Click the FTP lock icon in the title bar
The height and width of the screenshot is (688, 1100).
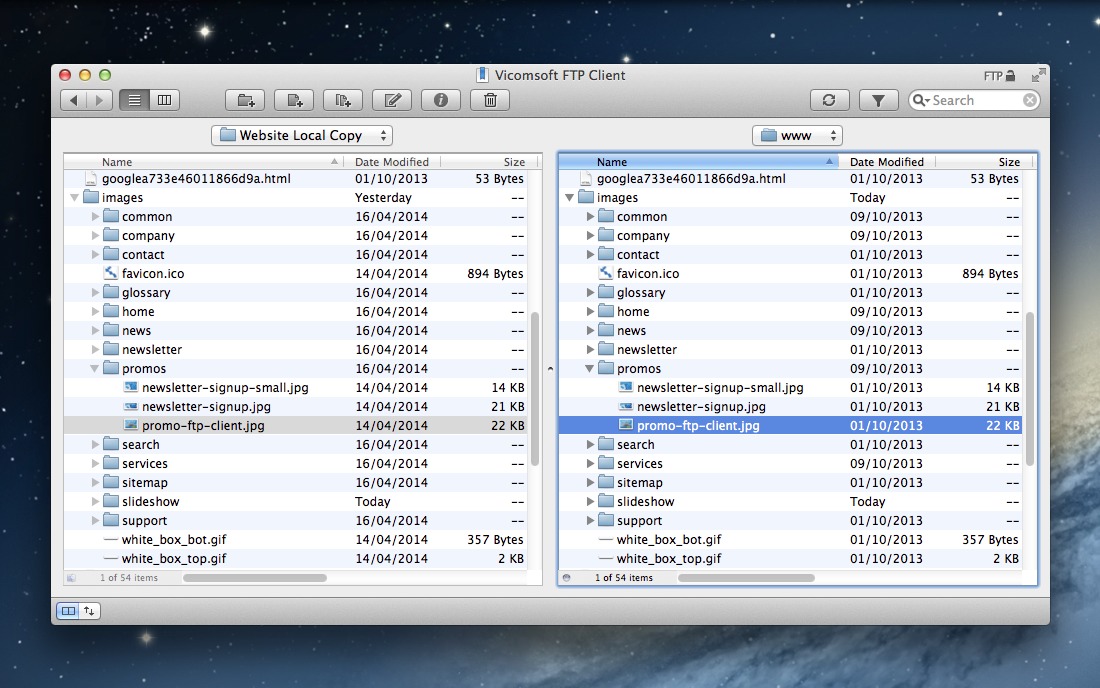pos(1009,75)
